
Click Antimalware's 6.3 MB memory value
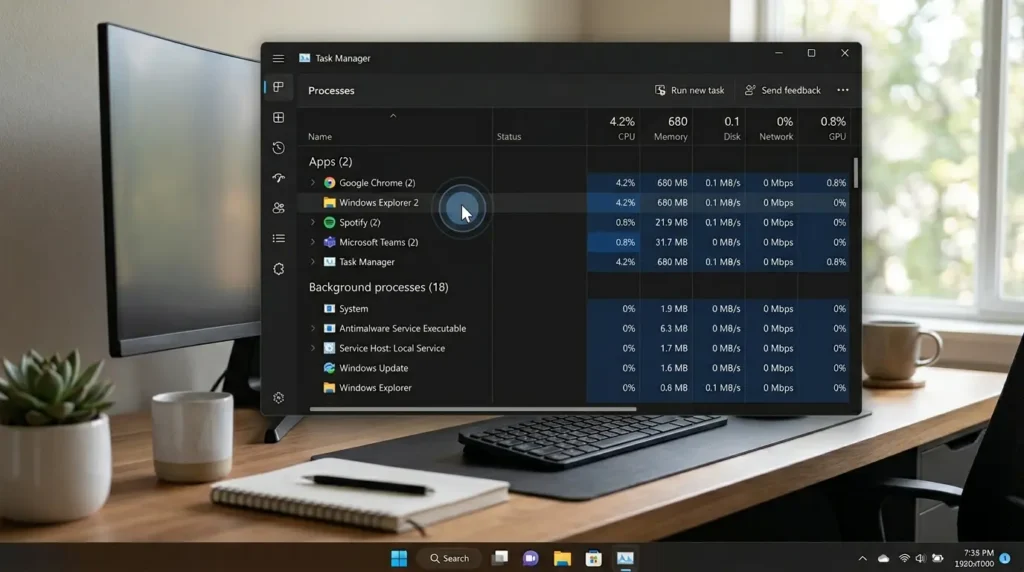[674, 328]
